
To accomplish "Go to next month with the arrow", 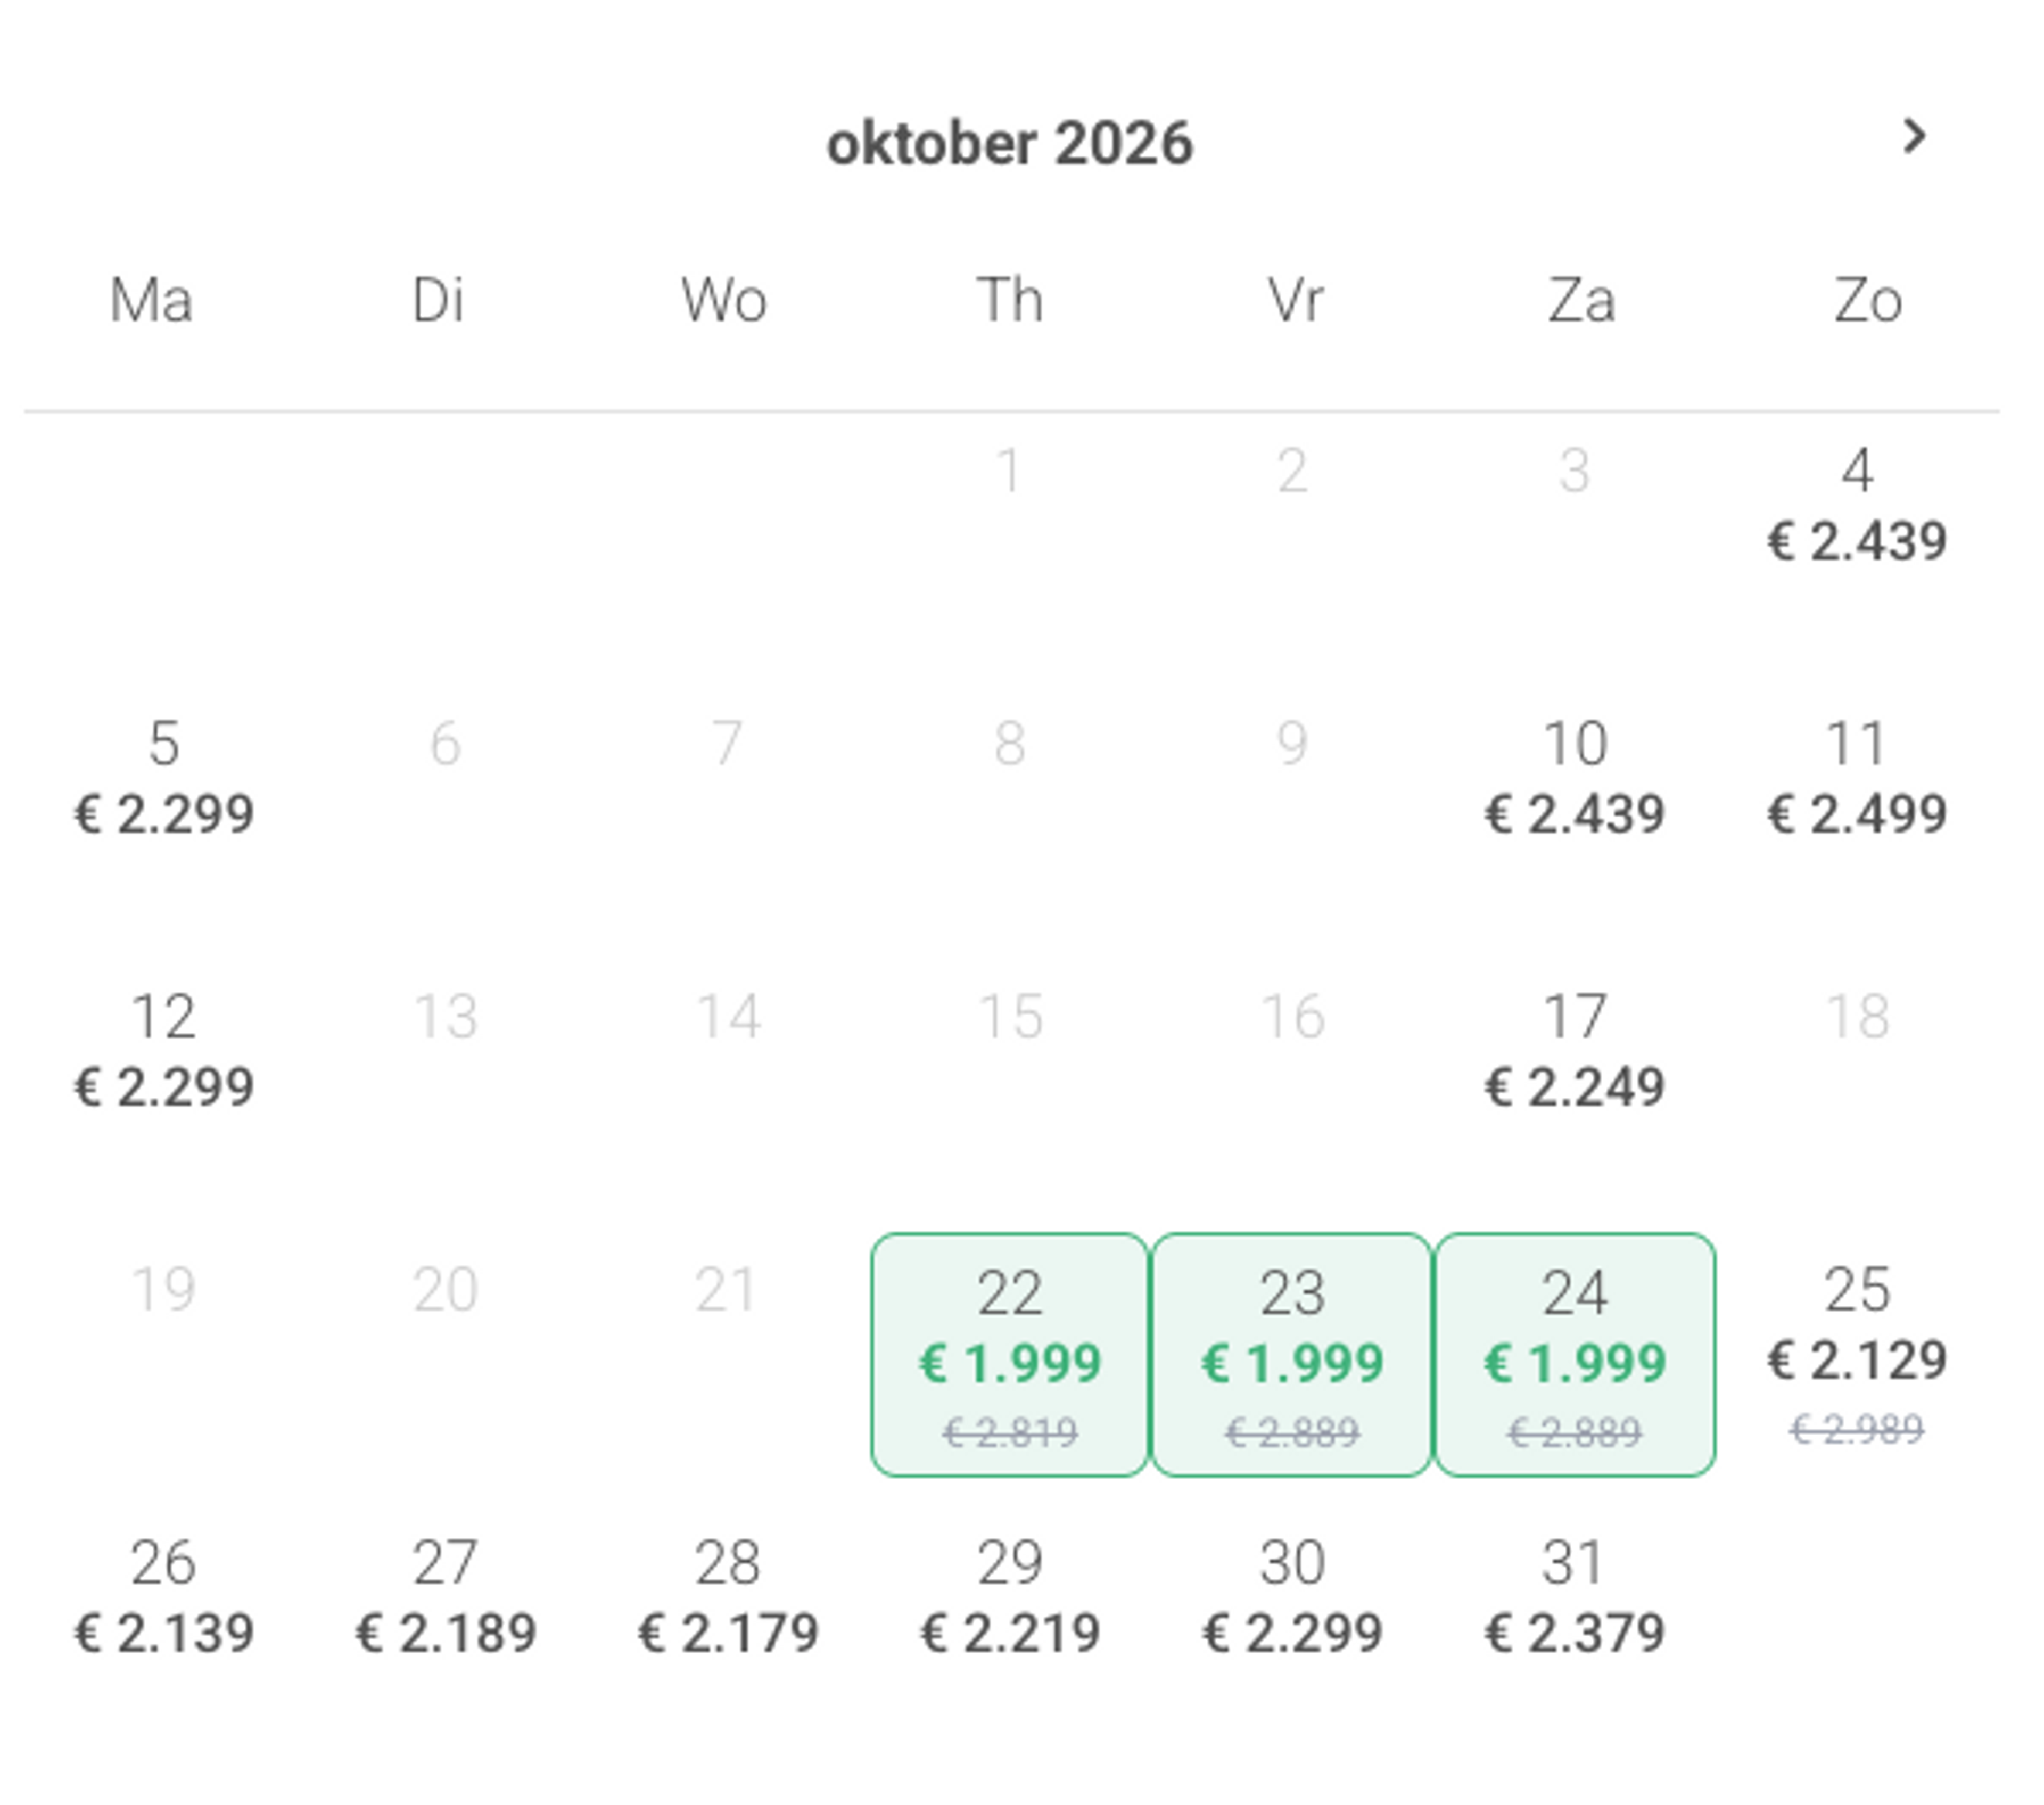I will 1913,137.
